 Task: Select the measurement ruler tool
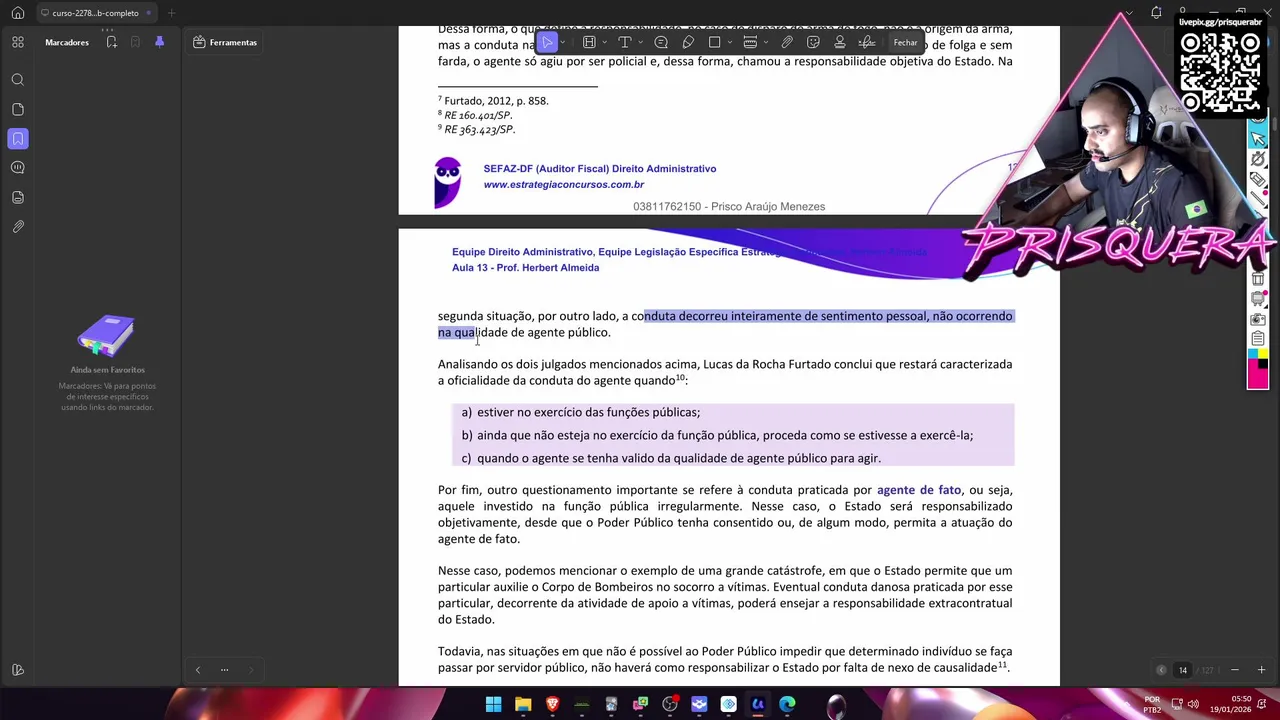750,42
